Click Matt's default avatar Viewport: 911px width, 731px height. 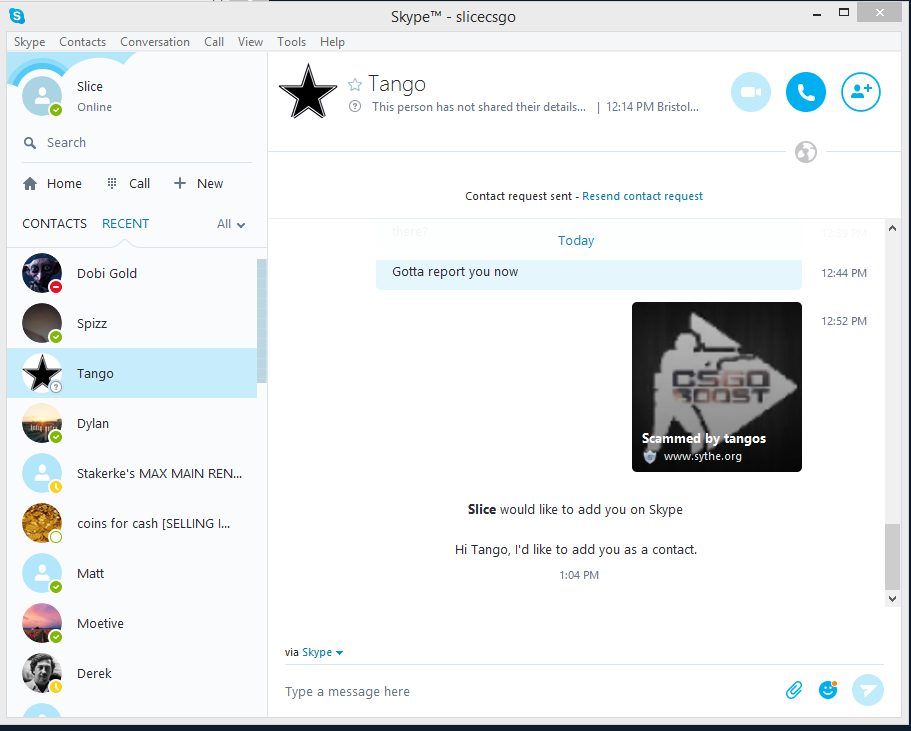pyautogui.click(x=42, y=573)
